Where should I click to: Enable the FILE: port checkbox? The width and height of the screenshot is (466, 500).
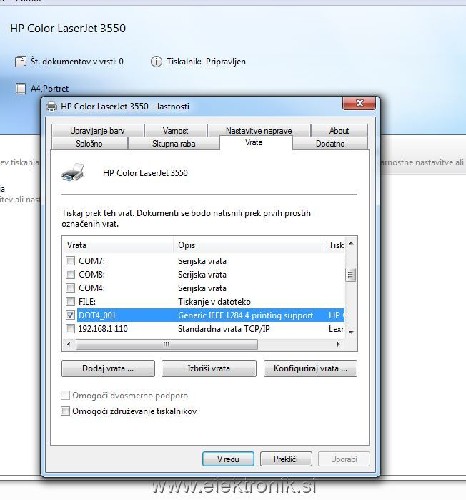(x=70, y=301)
